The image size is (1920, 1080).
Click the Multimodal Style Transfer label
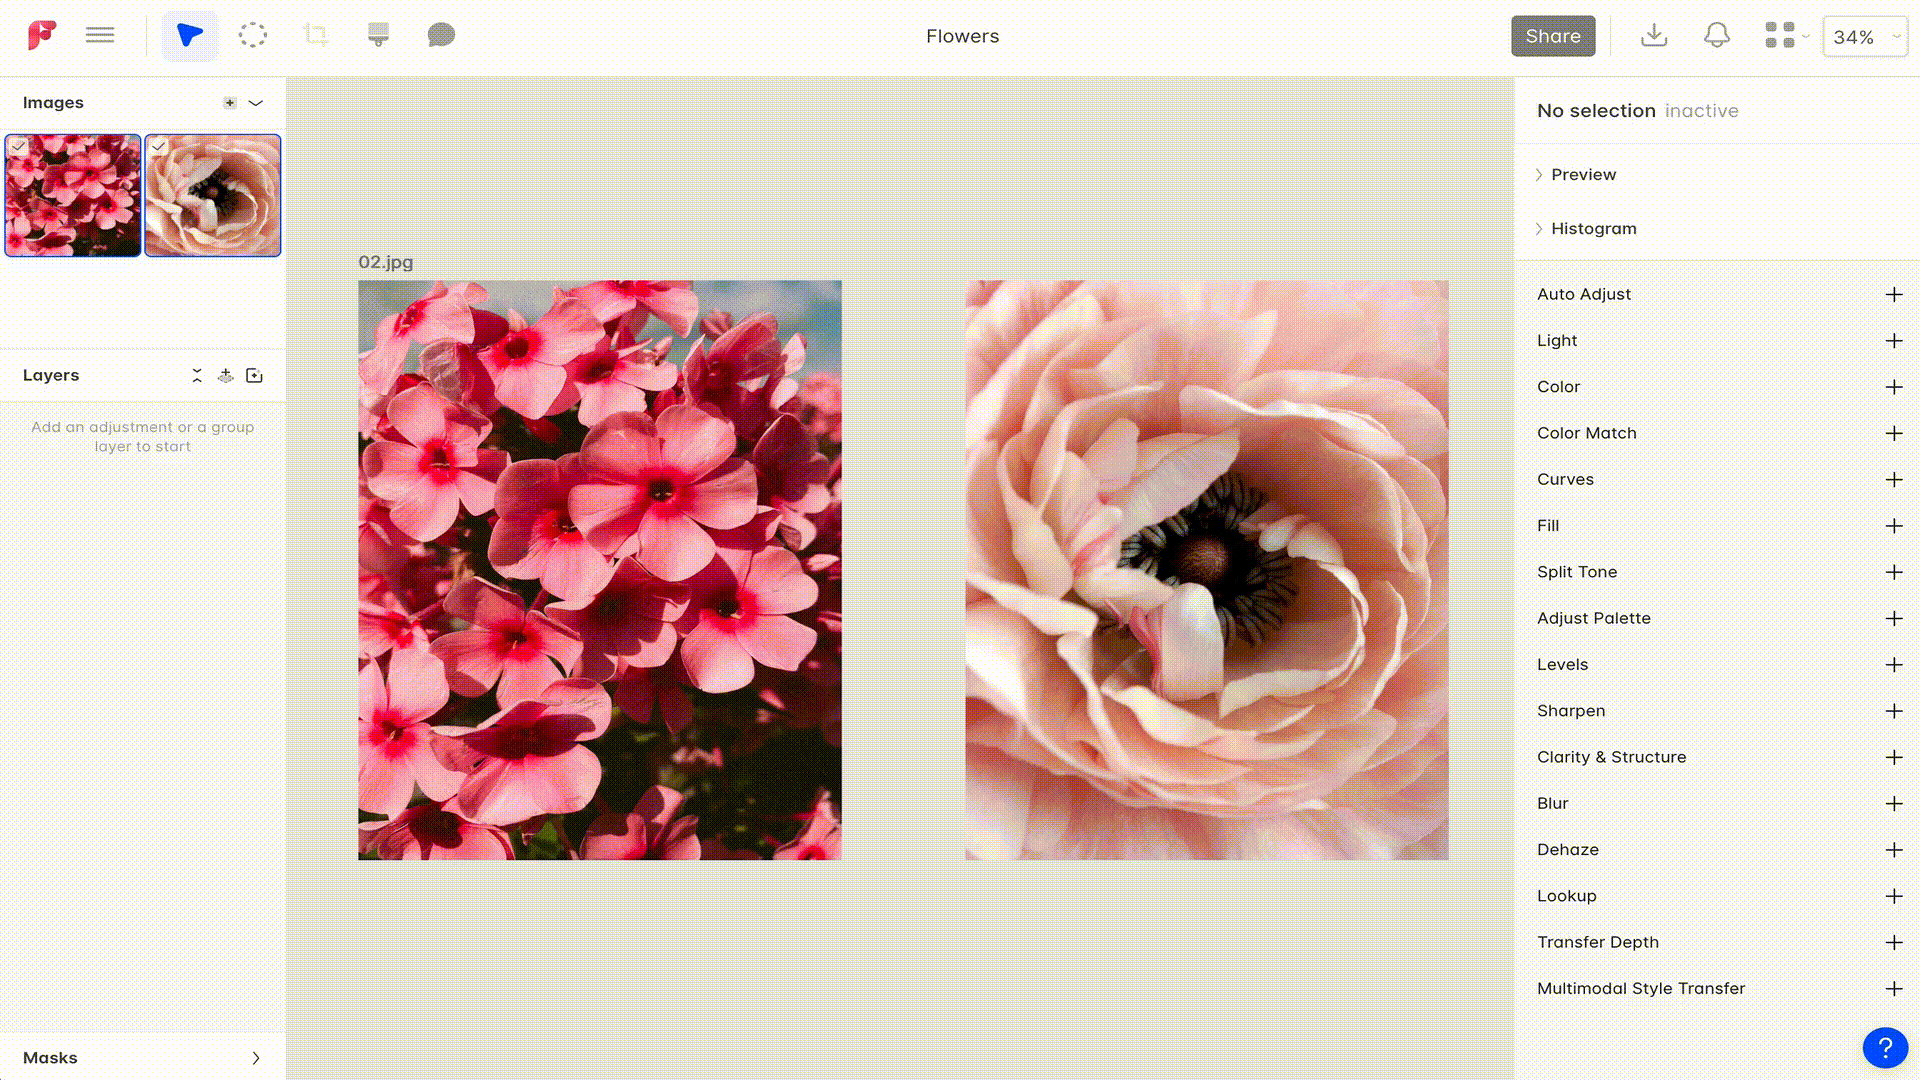click(x=1641, y=989)
